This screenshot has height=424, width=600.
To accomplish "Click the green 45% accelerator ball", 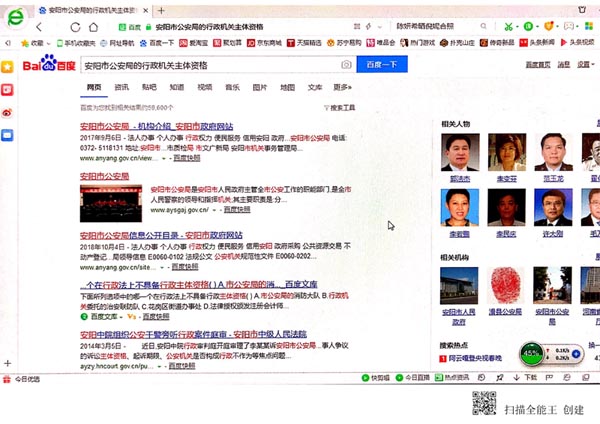I will [531, 353].
